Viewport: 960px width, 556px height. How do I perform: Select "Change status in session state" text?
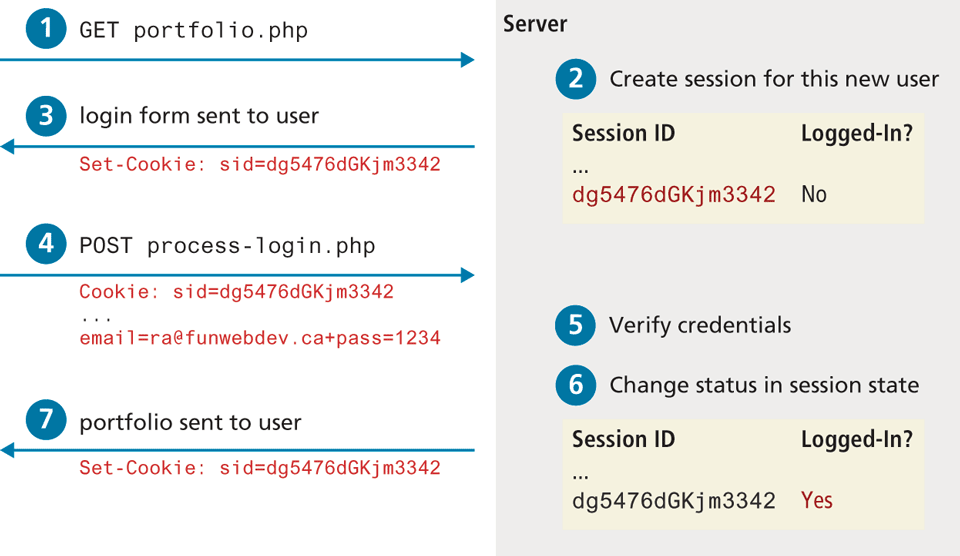point(764,385)
